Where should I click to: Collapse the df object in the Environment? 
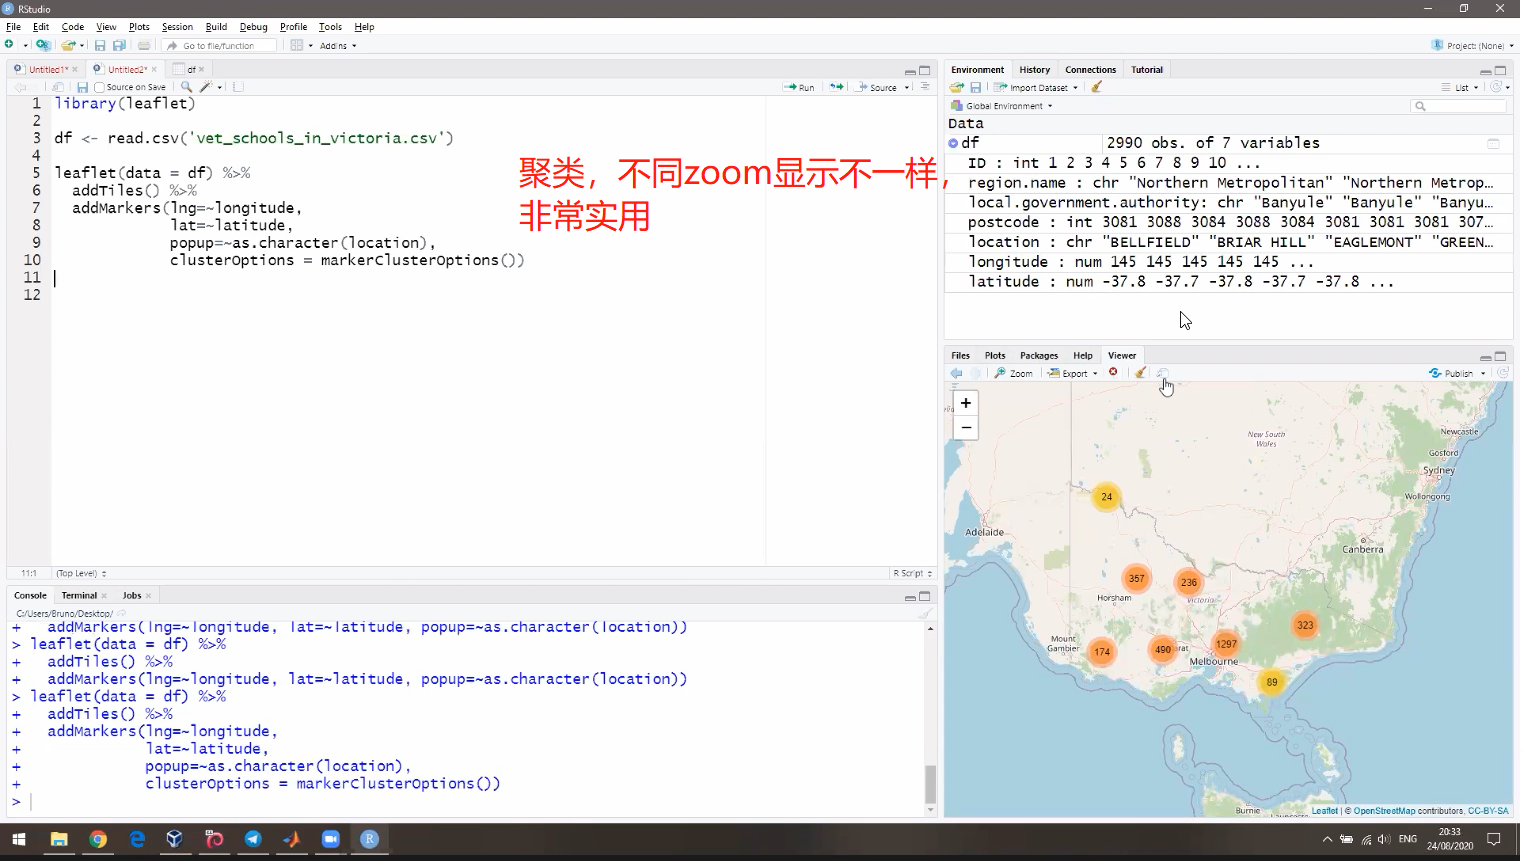(953, 143)
